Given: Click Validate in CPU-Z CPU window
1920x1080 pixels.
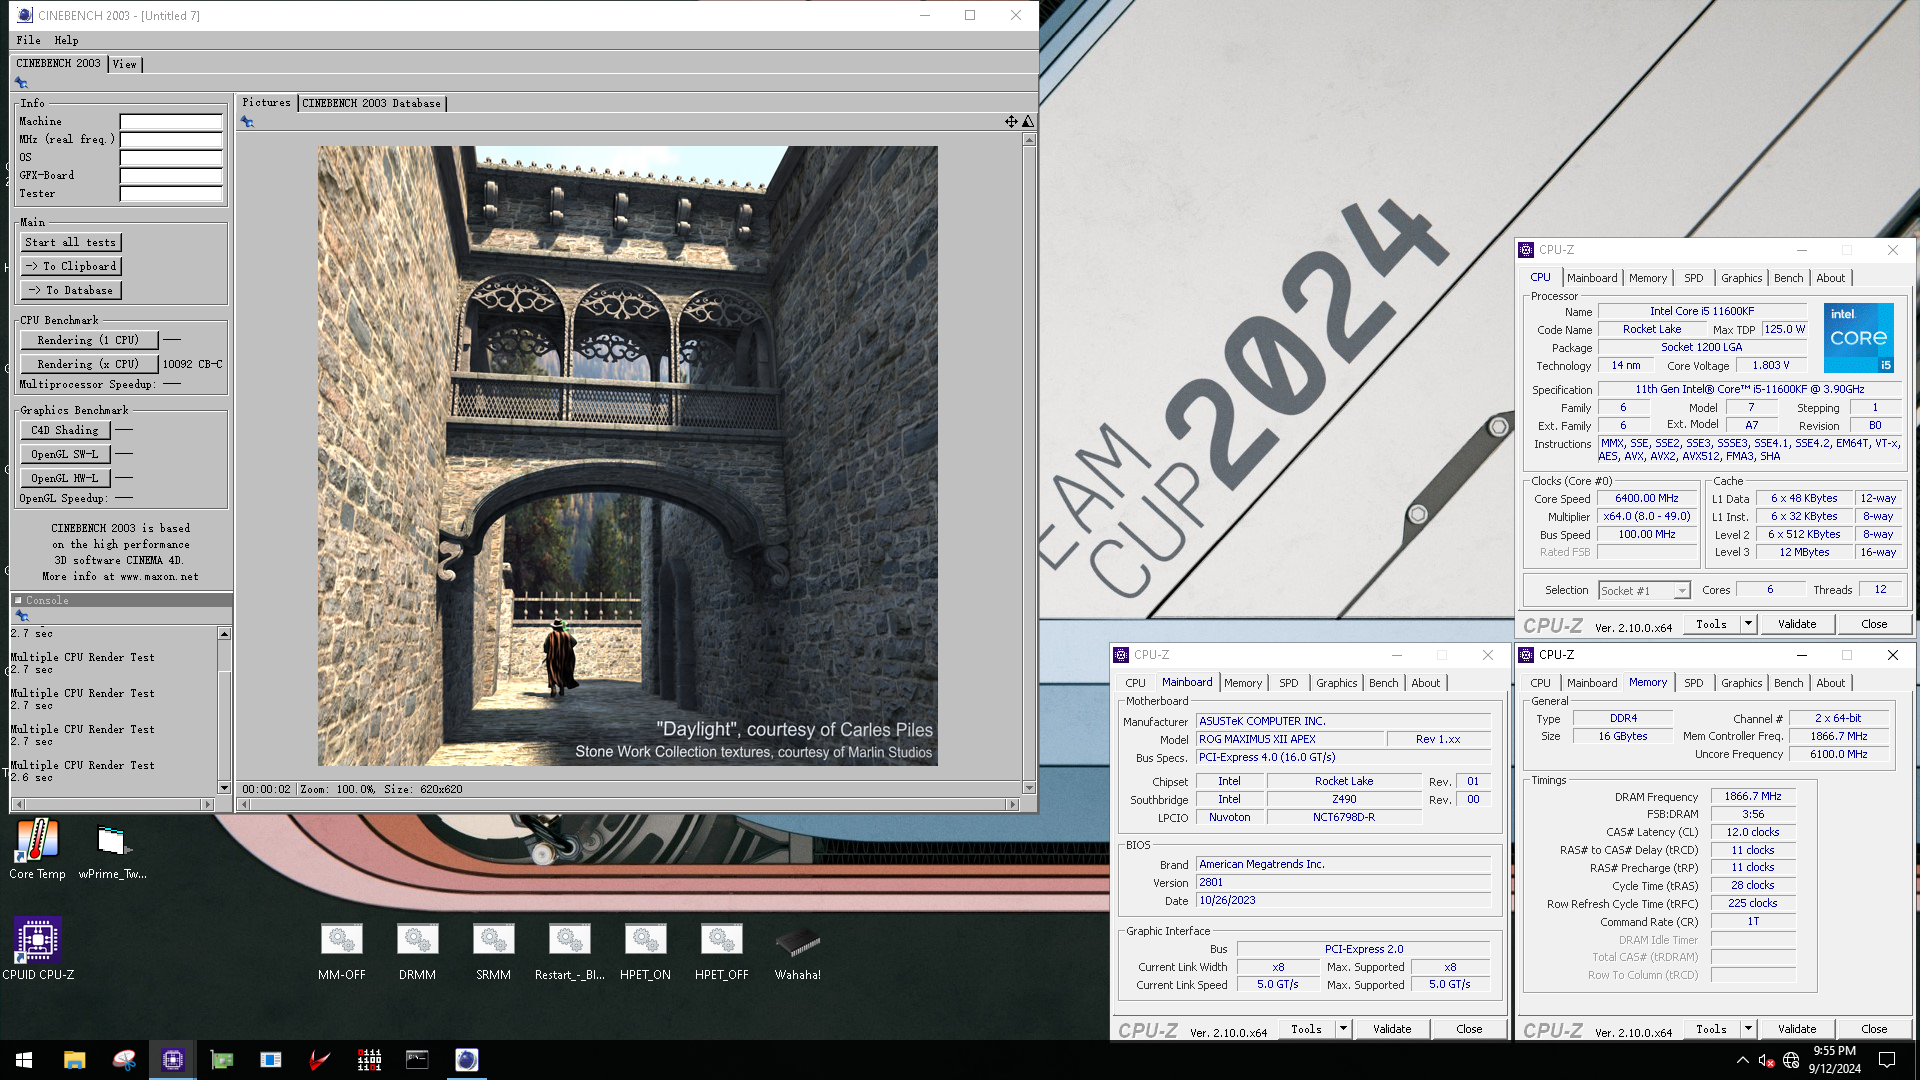Looking at the screenshot, I should click(1796, 624).
